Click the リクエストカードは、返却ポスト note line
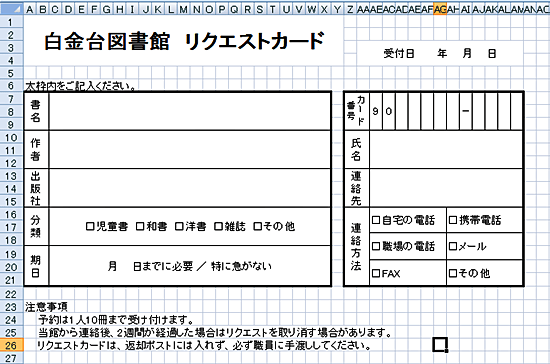This screenshot has height=364, width=550. (x=204, y=345)
